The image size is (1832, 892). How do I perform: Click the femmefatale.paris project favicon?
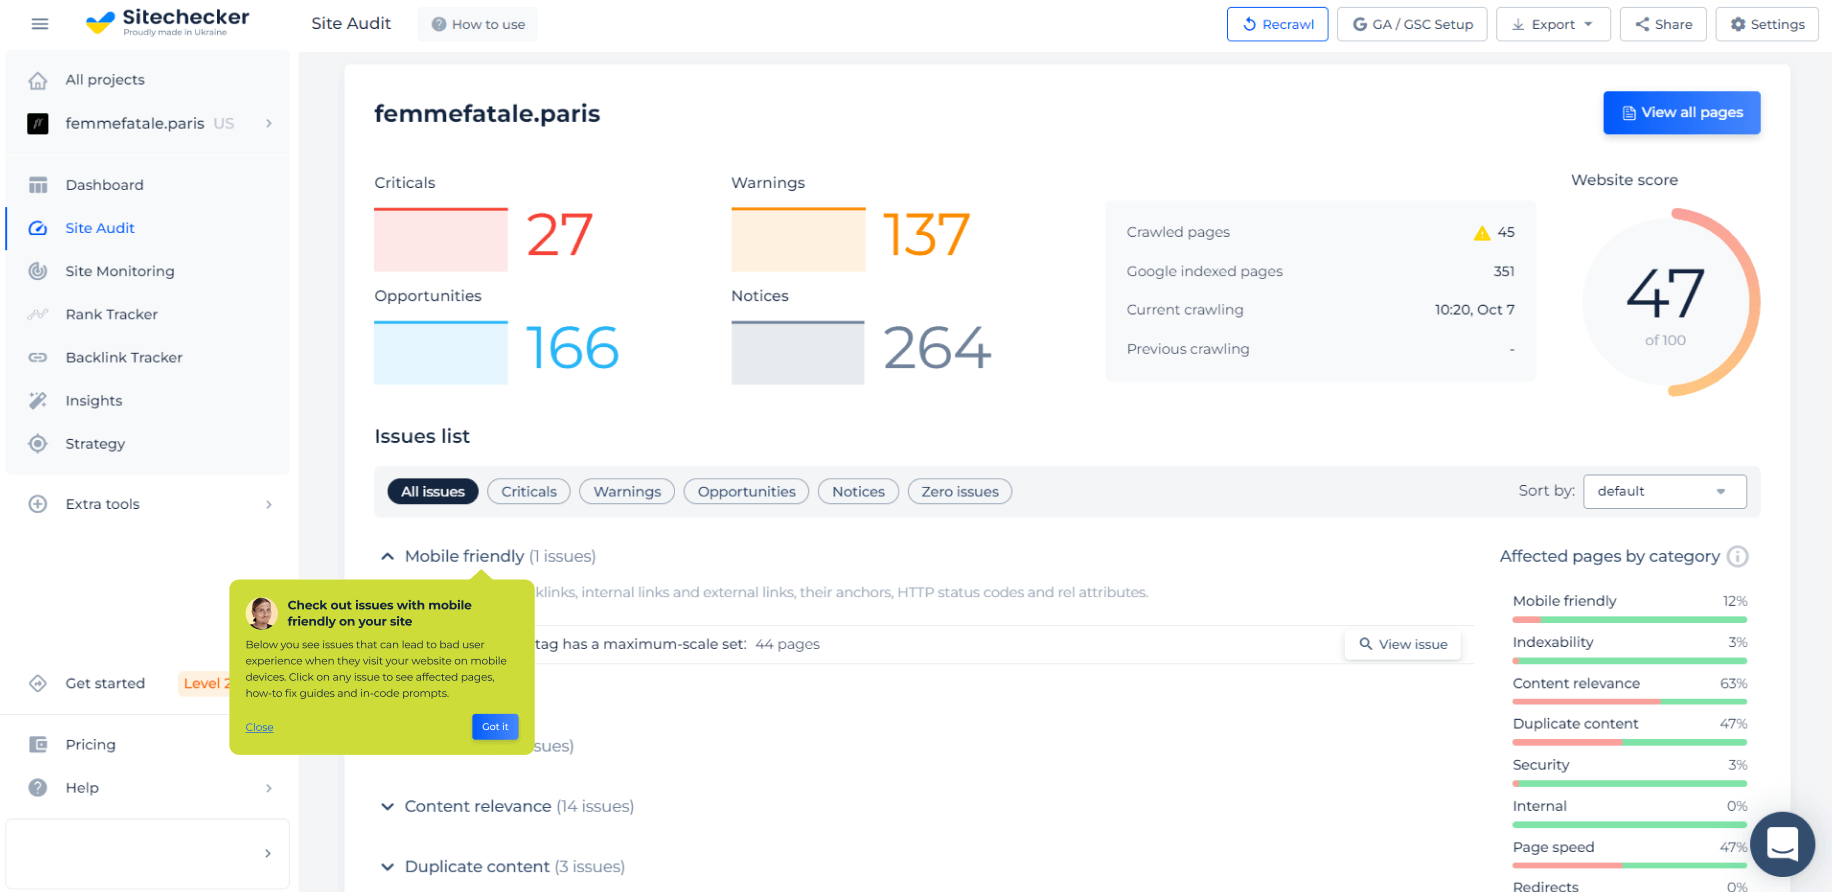pos(38,124)
